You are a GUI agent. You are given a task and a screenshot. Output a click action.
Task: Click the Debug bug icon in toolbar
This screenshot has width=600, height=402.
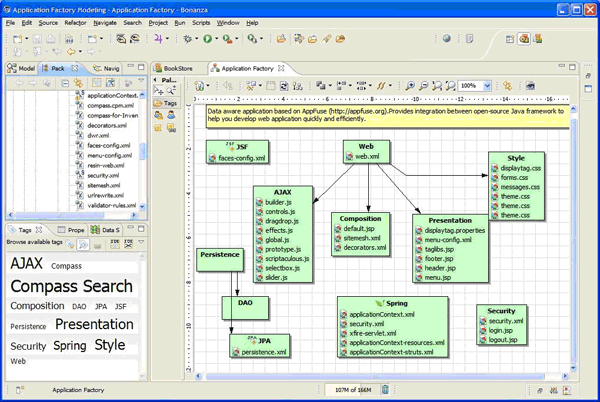point(187,39)
